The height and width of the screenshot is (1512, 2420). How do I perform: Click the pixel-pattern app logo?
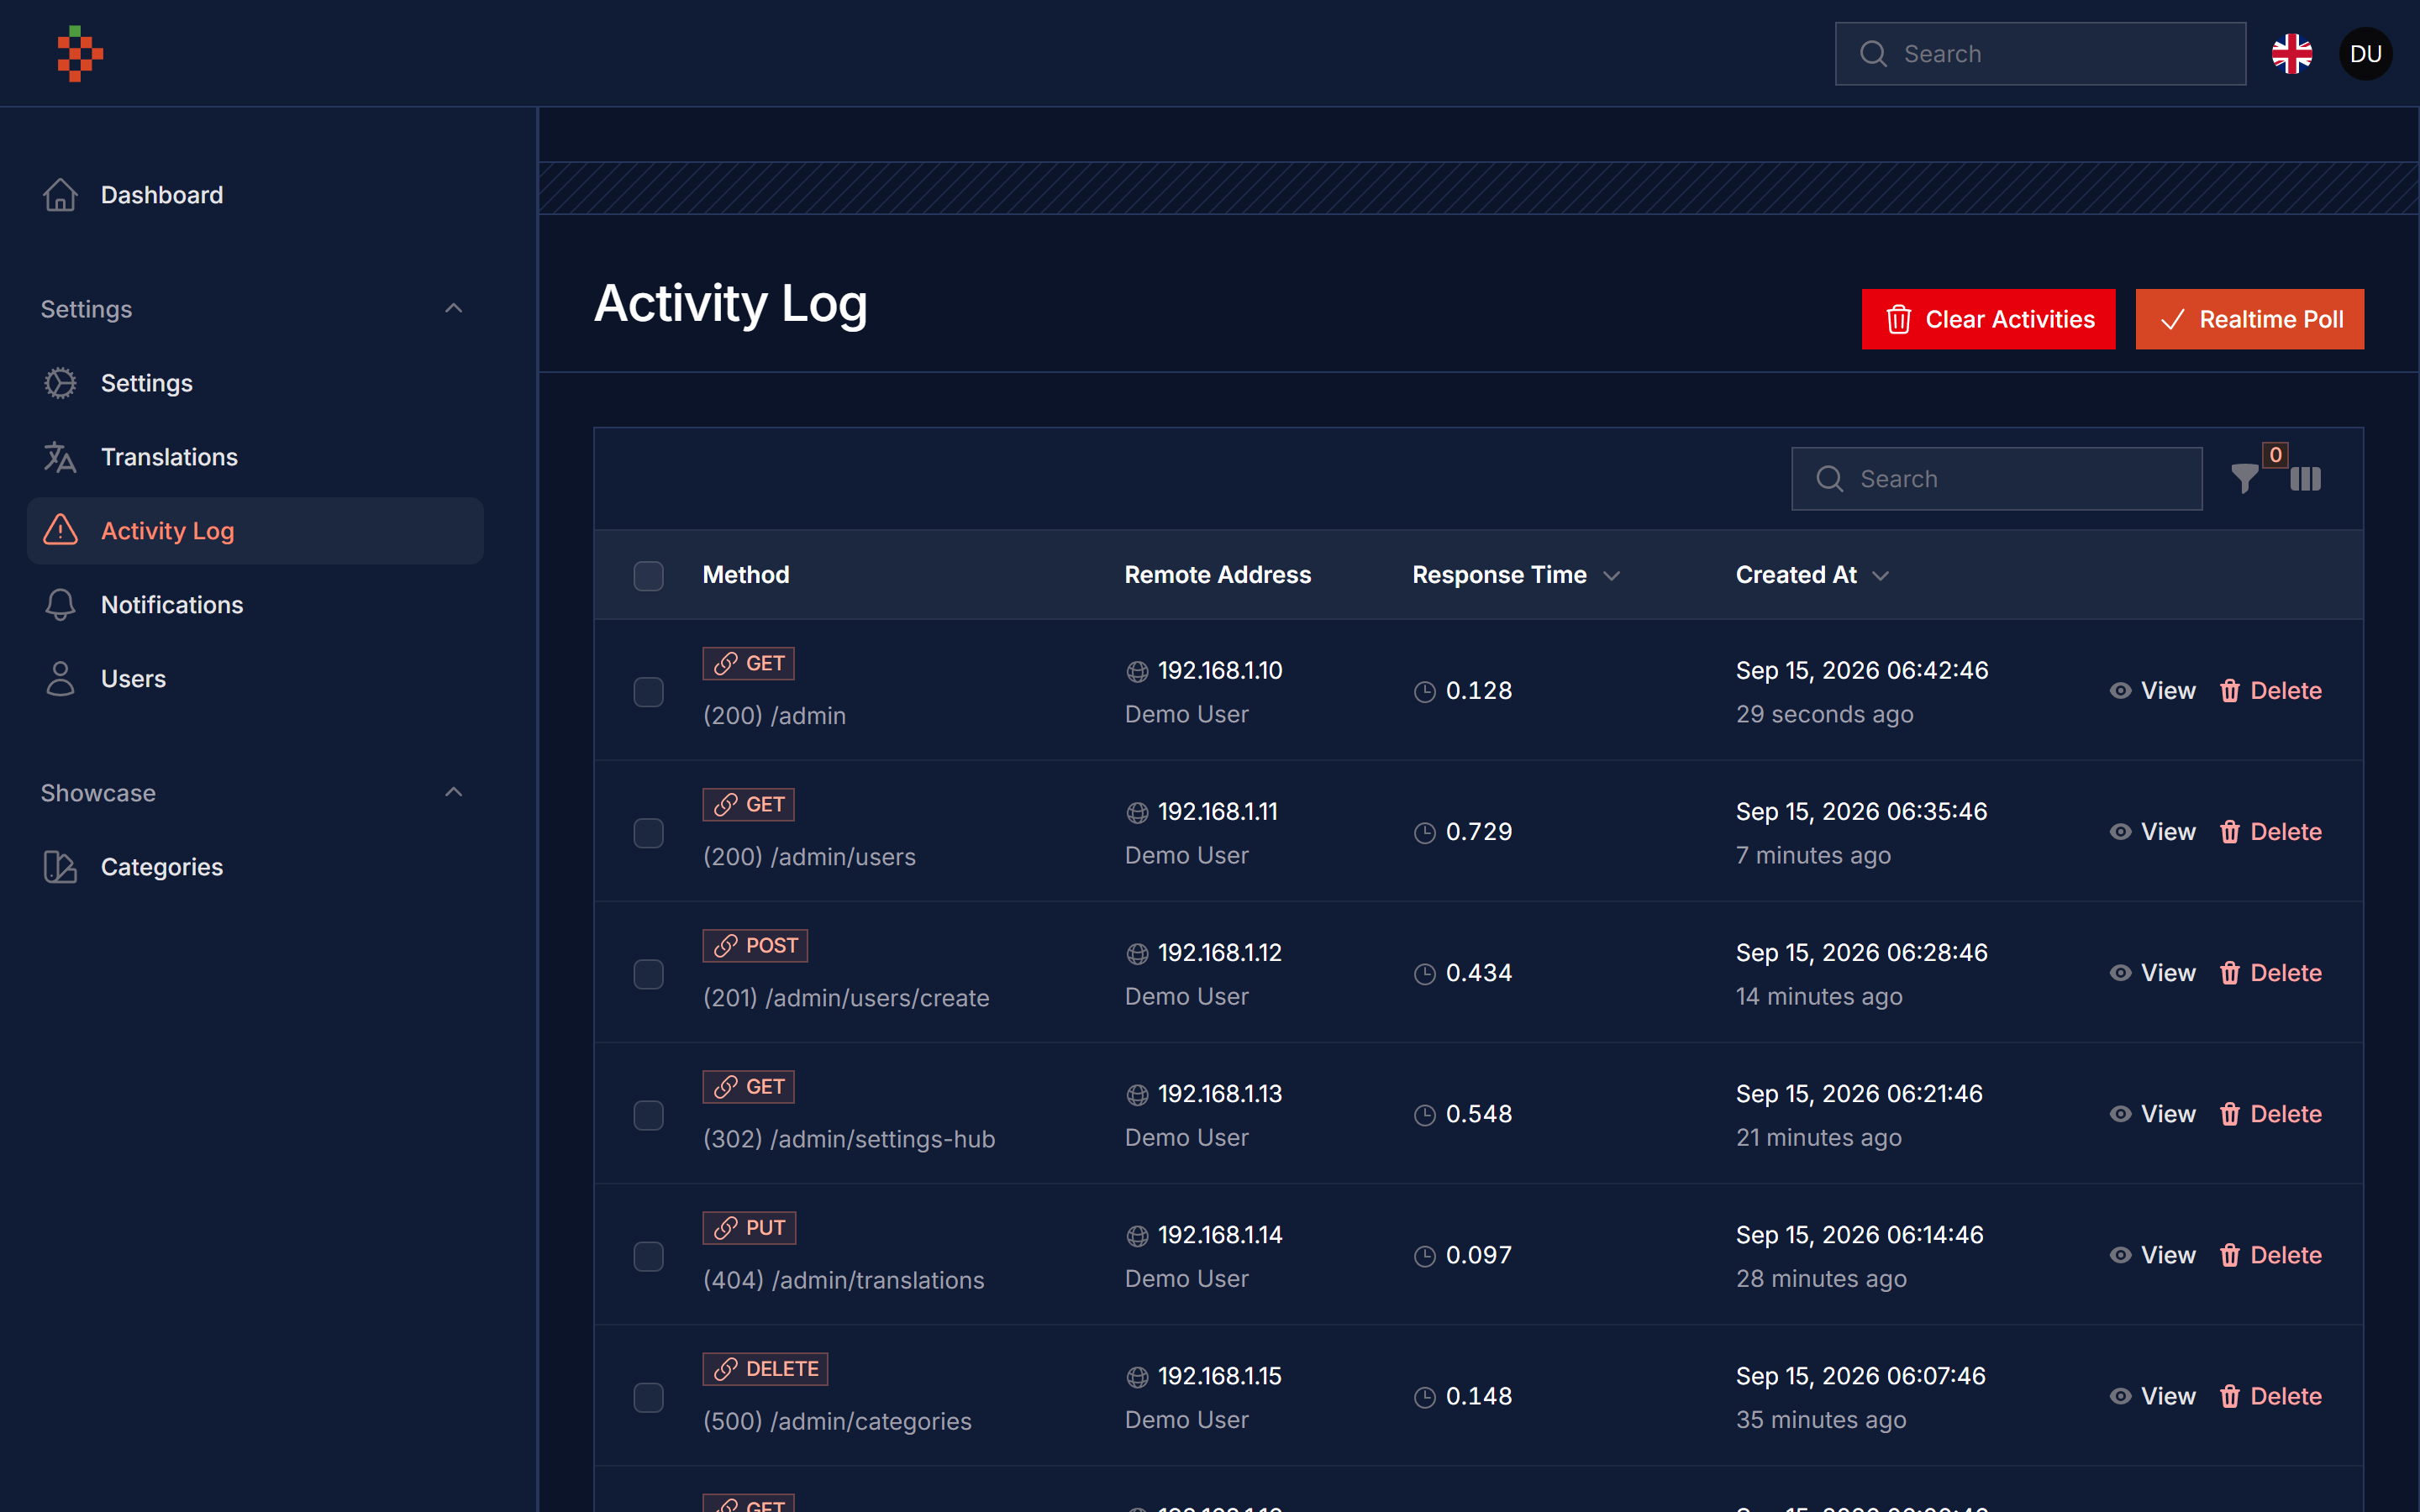[x=80, y=54]
